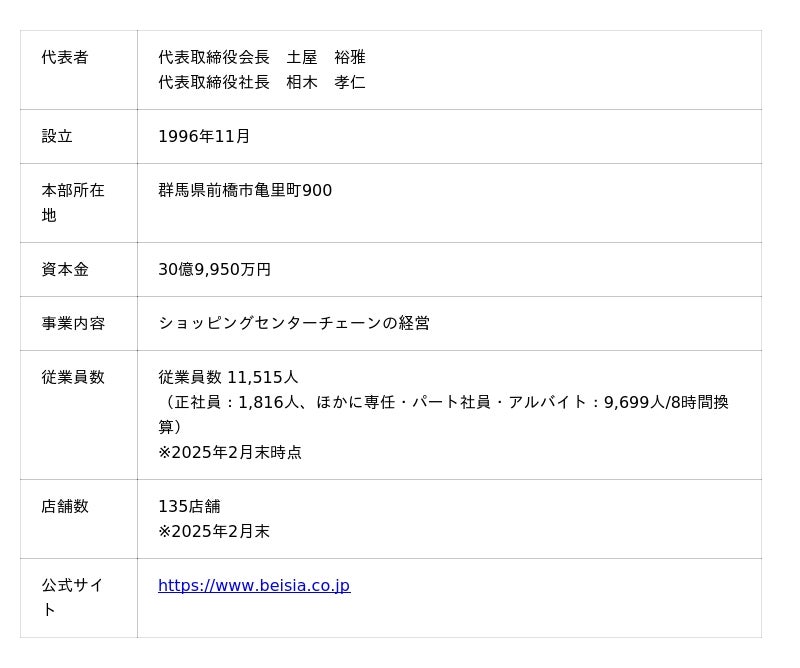The image size is (800, 668).
Task: Click the 代表取締役社長 相木 孝仁 line
Action: point(262,83)
